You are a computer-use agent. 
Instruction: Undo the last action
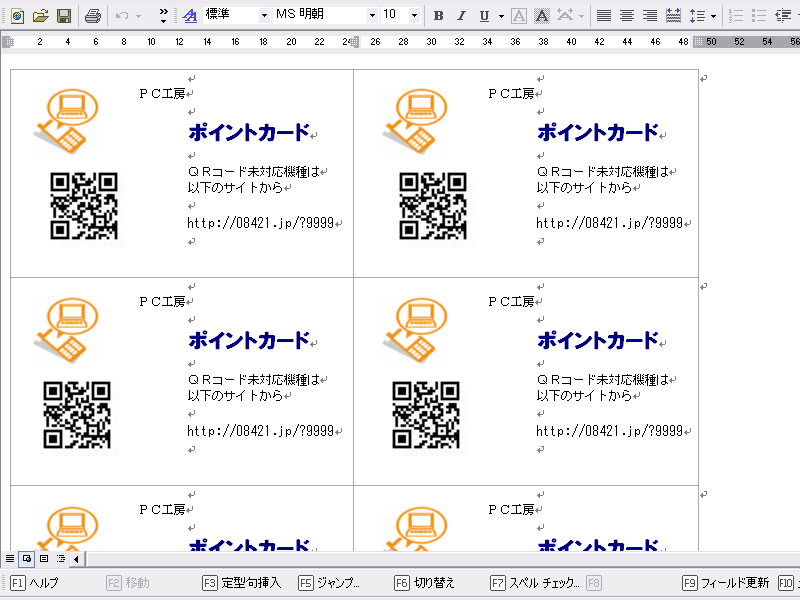click(122, 16)
